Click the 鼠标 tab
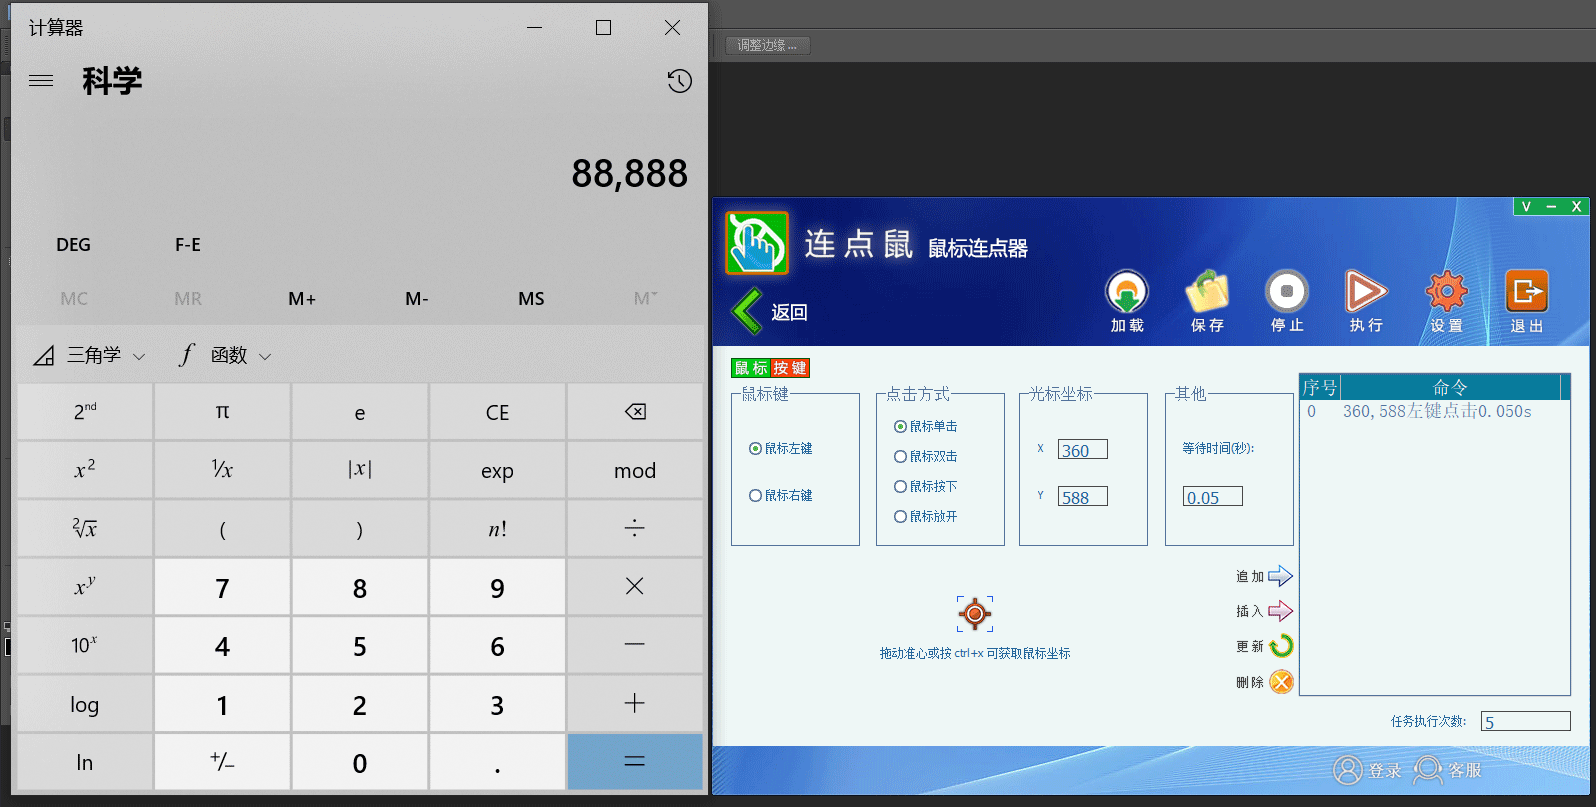The width and height of the screenshot is (1596, 807). pos(751,368)
